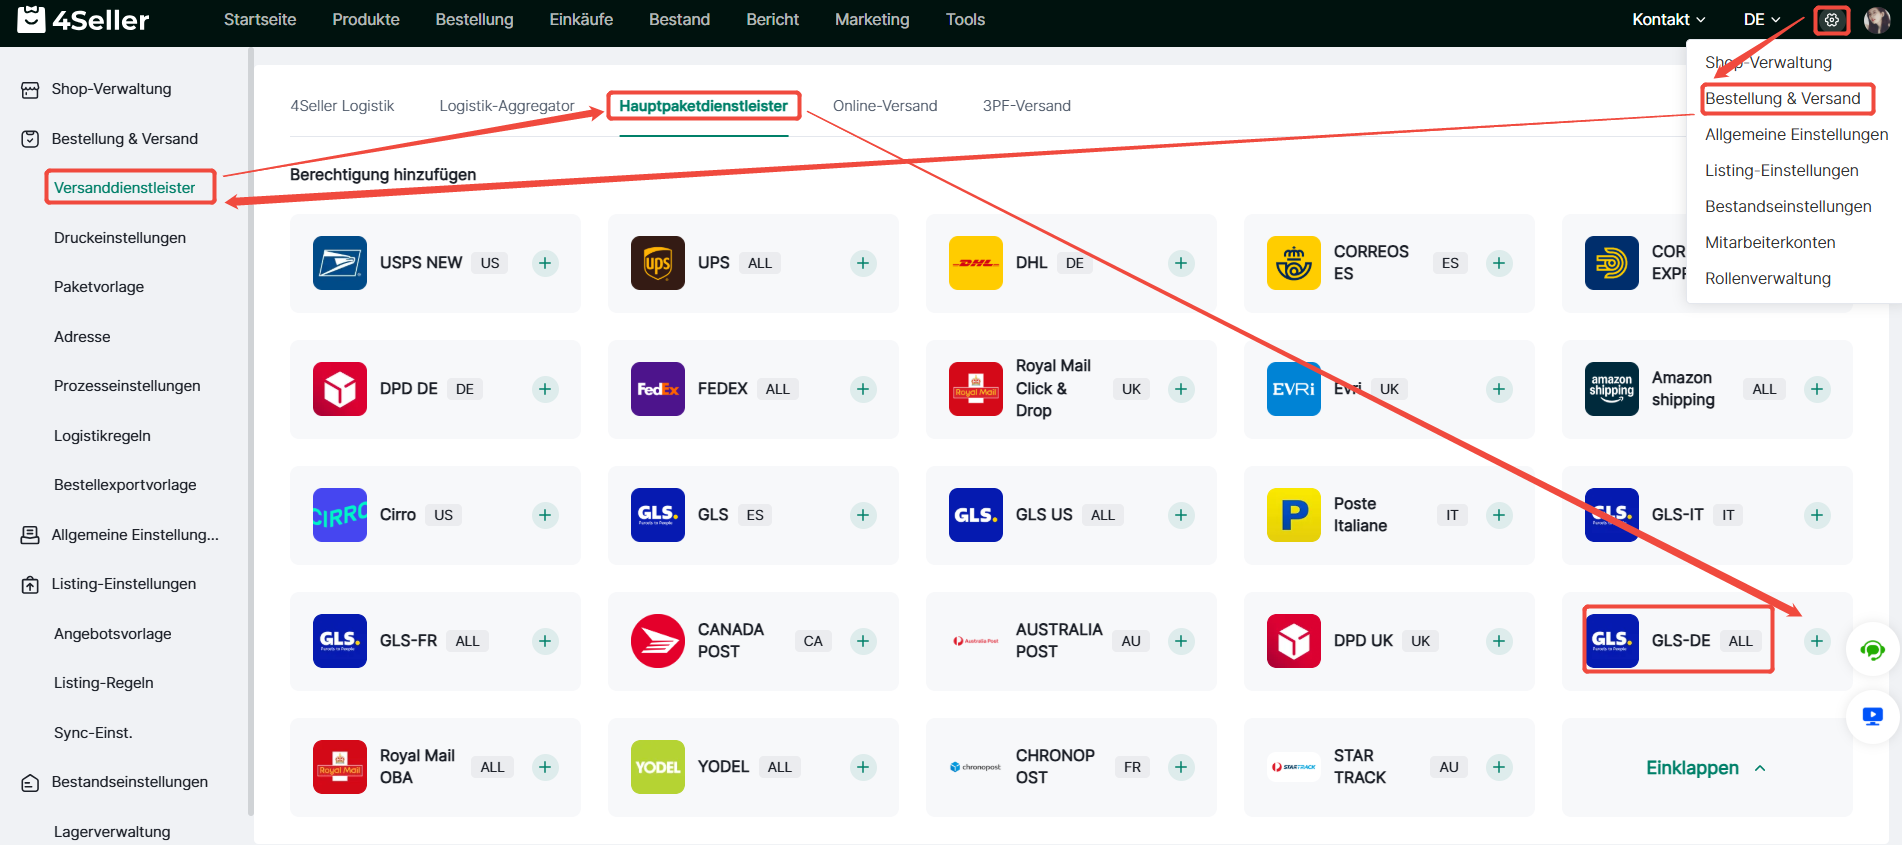Add USPS NEW carrier with plus icon
This screenshot has height=845, width=1902.
point(545,263)
